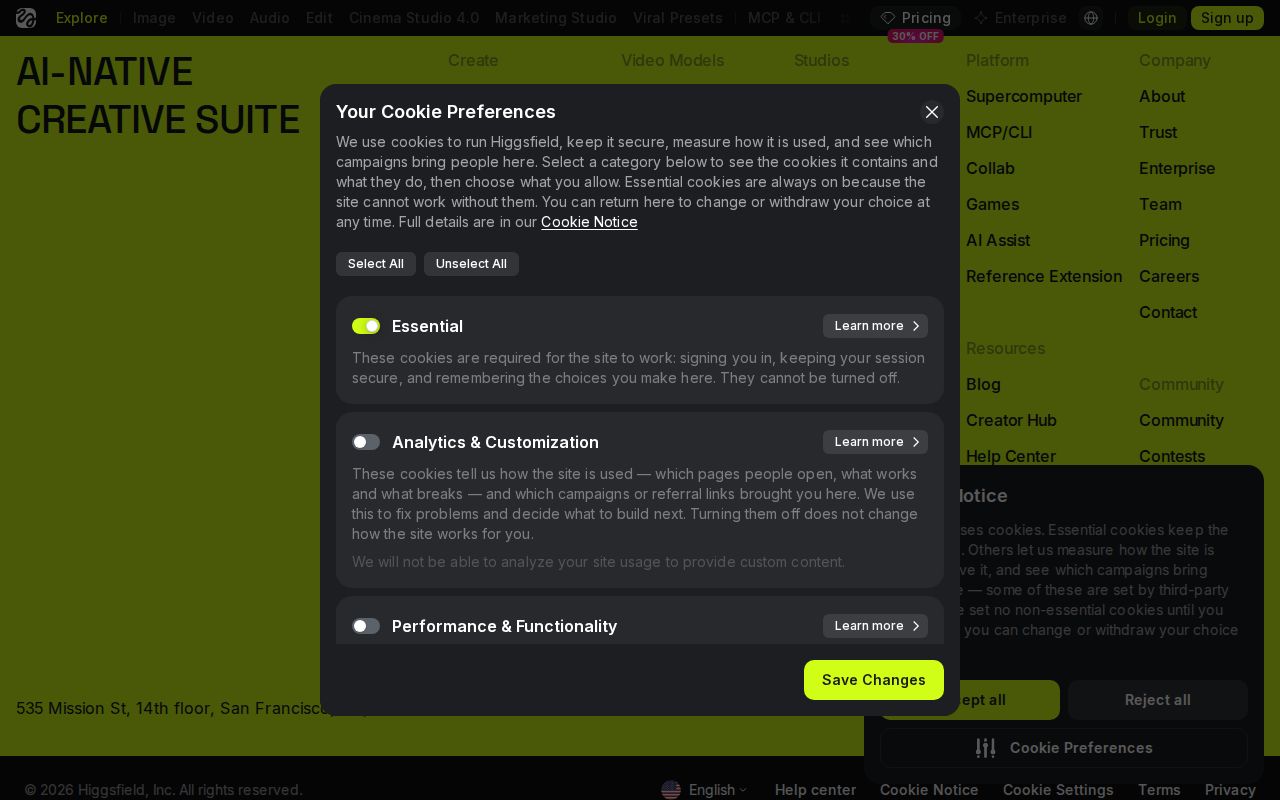Open the Creator Hub resource link
The image size is (1280, 800).
(x=1011, y=420)
